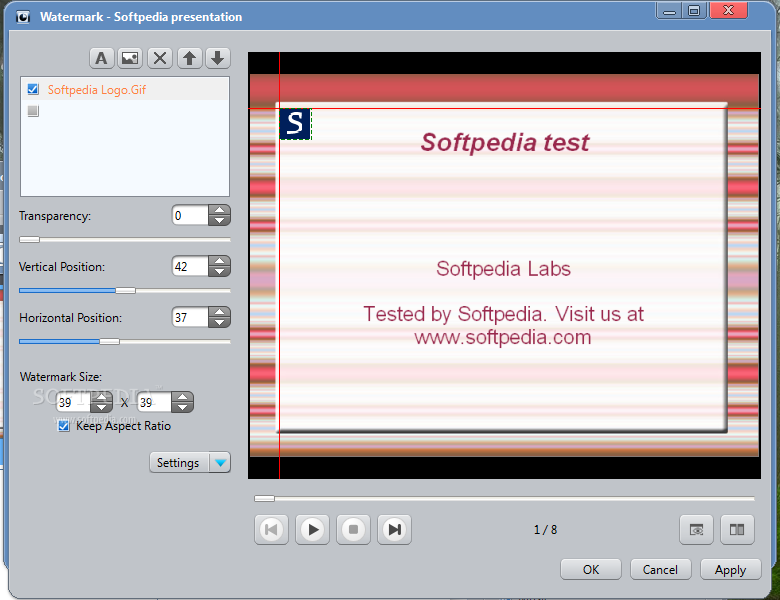The image size is (780, 600).
Task: Focus the Transparency input field
Action: 190,215
